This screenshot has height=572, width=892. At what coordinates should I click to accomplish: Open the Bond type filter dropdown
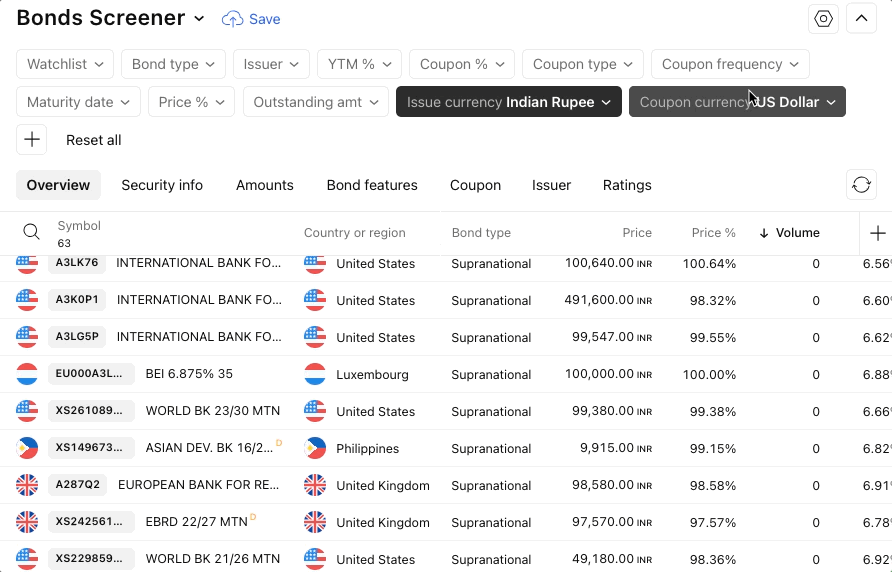(173, 64)
